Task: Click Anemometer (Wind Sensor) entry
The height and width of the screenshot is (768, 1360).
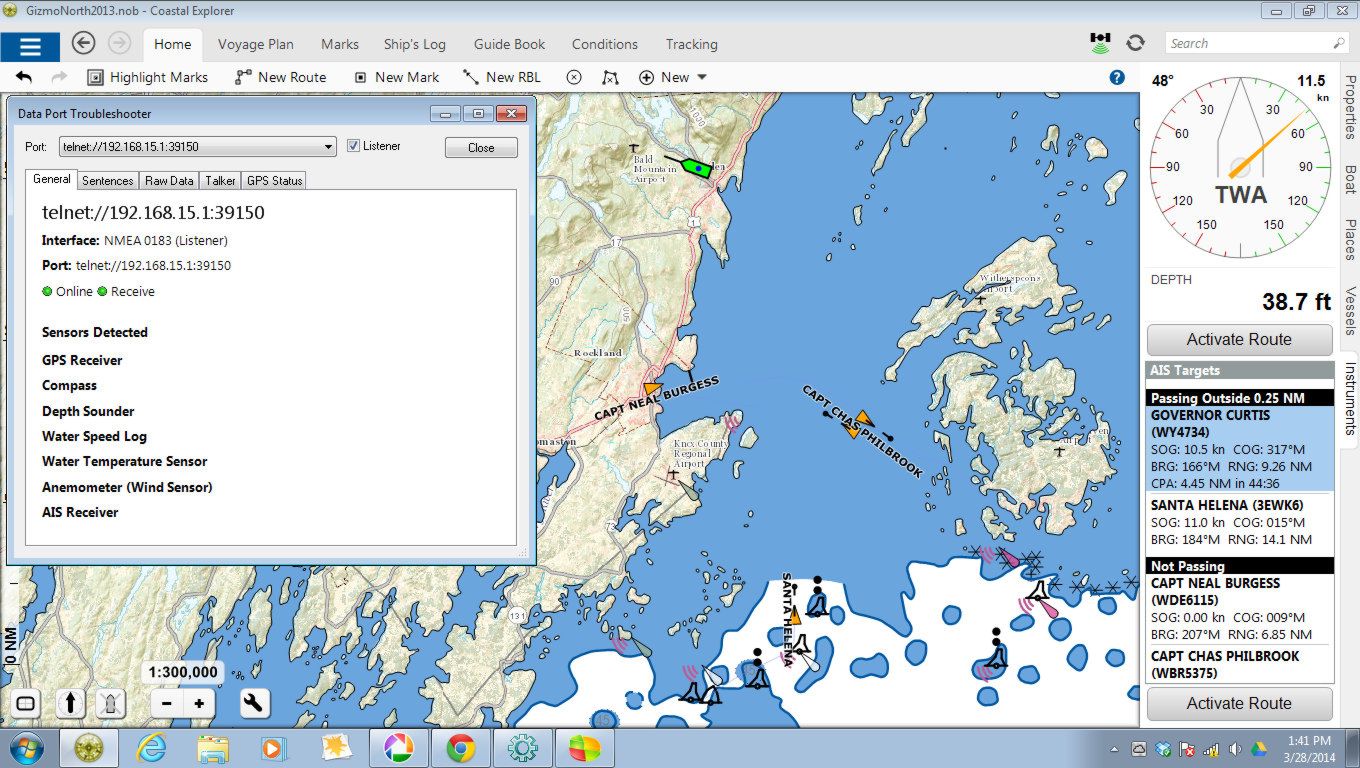Action: click(127, 487)
